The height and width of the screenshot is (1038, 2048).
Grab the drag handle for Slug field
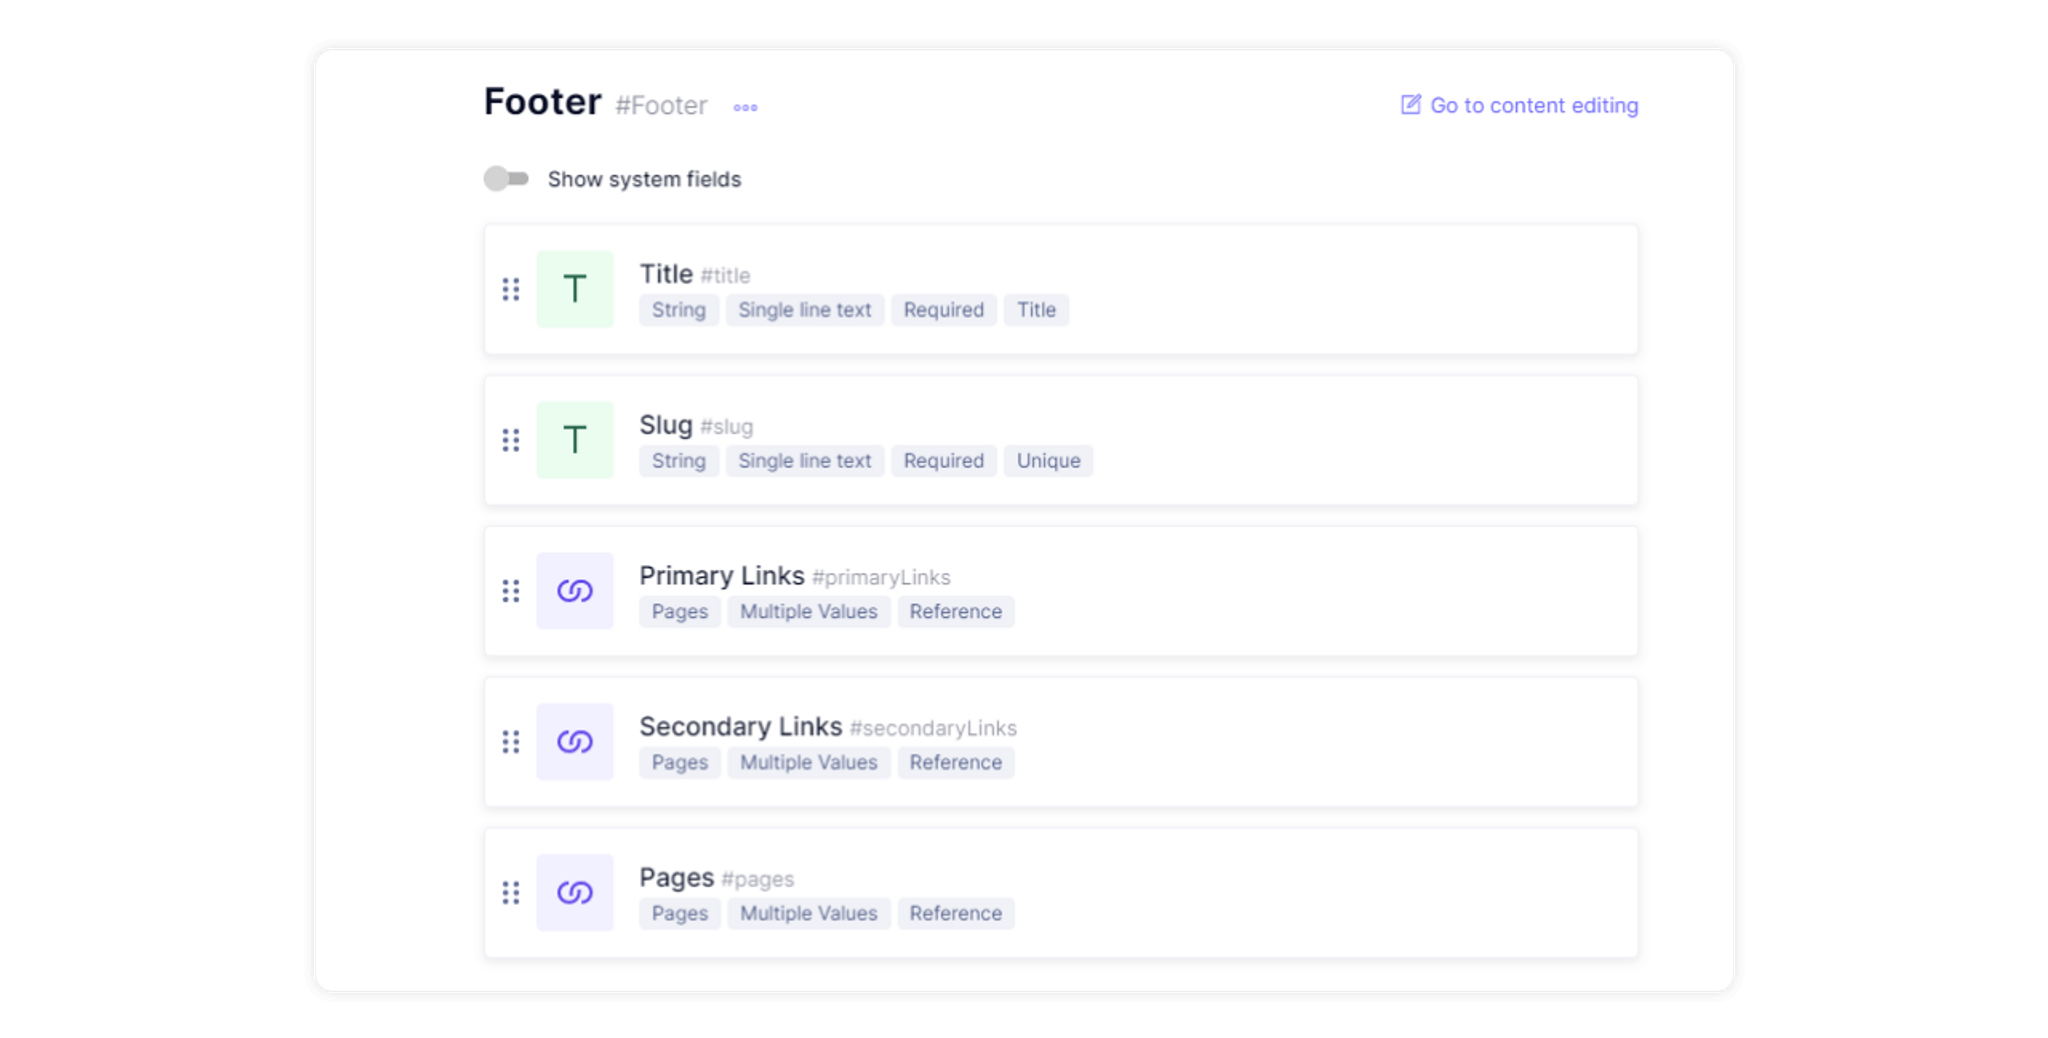coord(511,440)
